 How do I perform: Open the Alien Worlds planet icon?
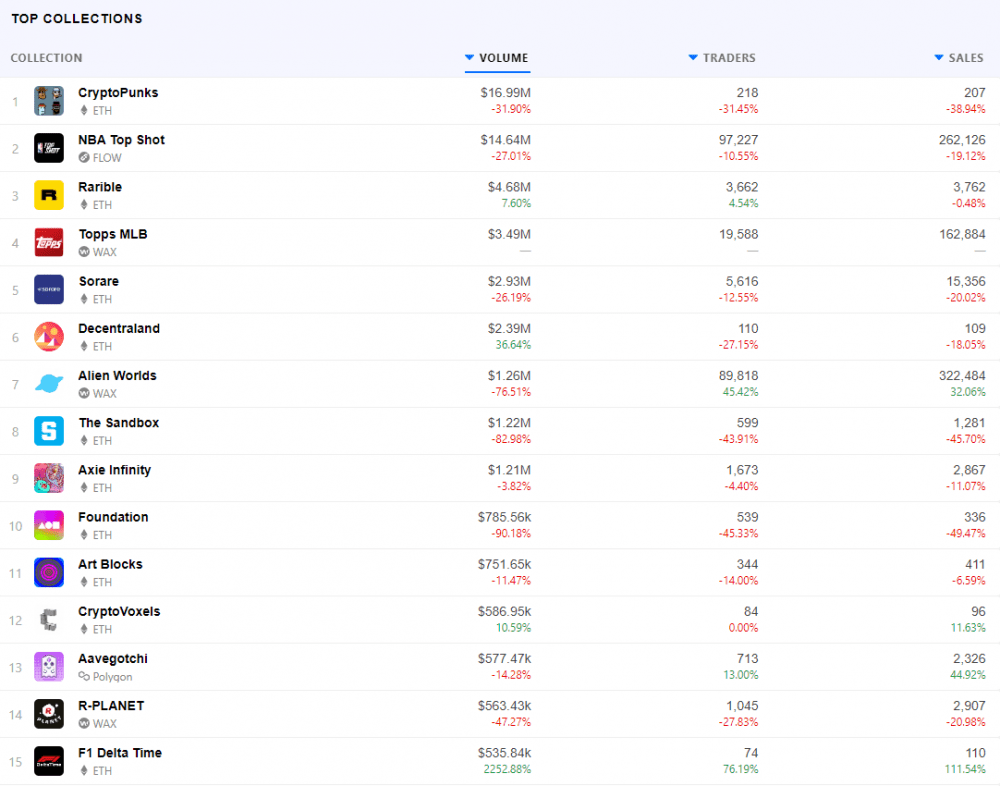click(49, 385)
